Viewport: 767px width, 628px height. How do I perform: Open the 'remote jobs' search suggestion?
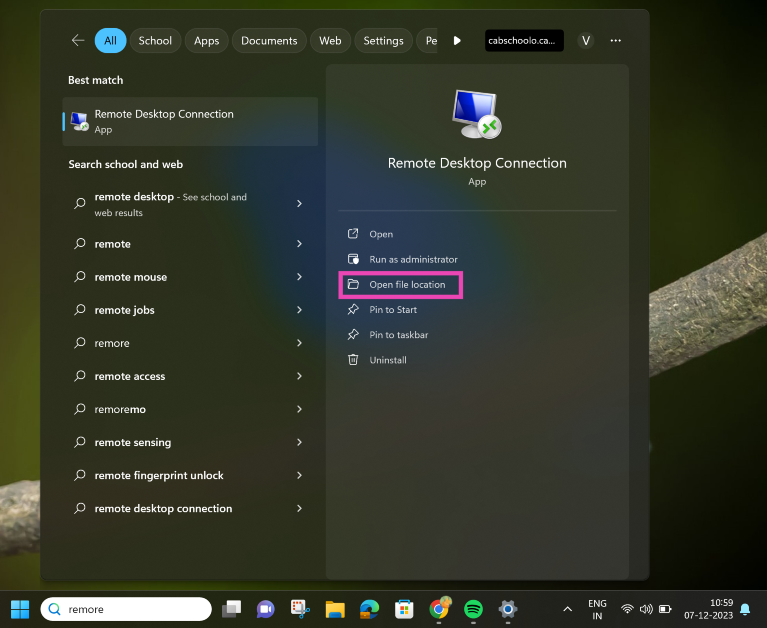125,310
